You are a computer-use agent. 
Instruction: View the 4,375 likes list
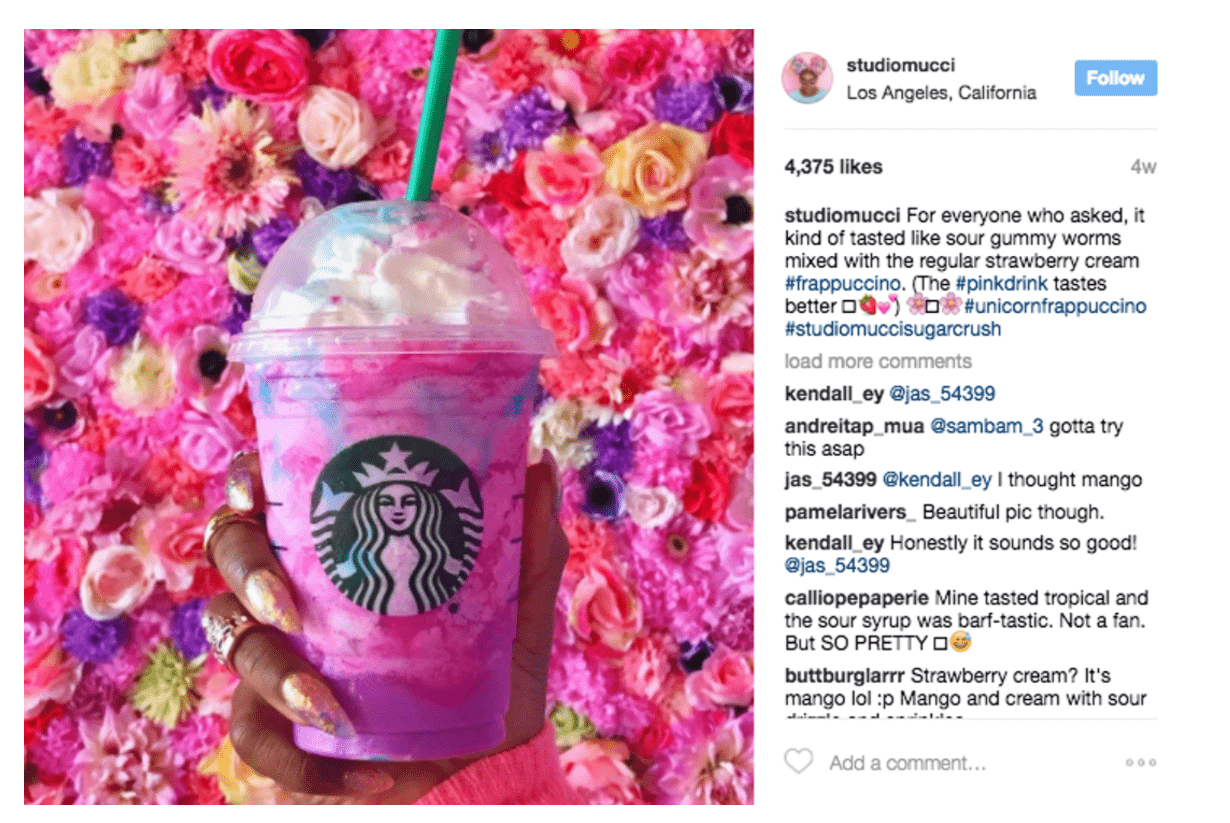point(834,167)
